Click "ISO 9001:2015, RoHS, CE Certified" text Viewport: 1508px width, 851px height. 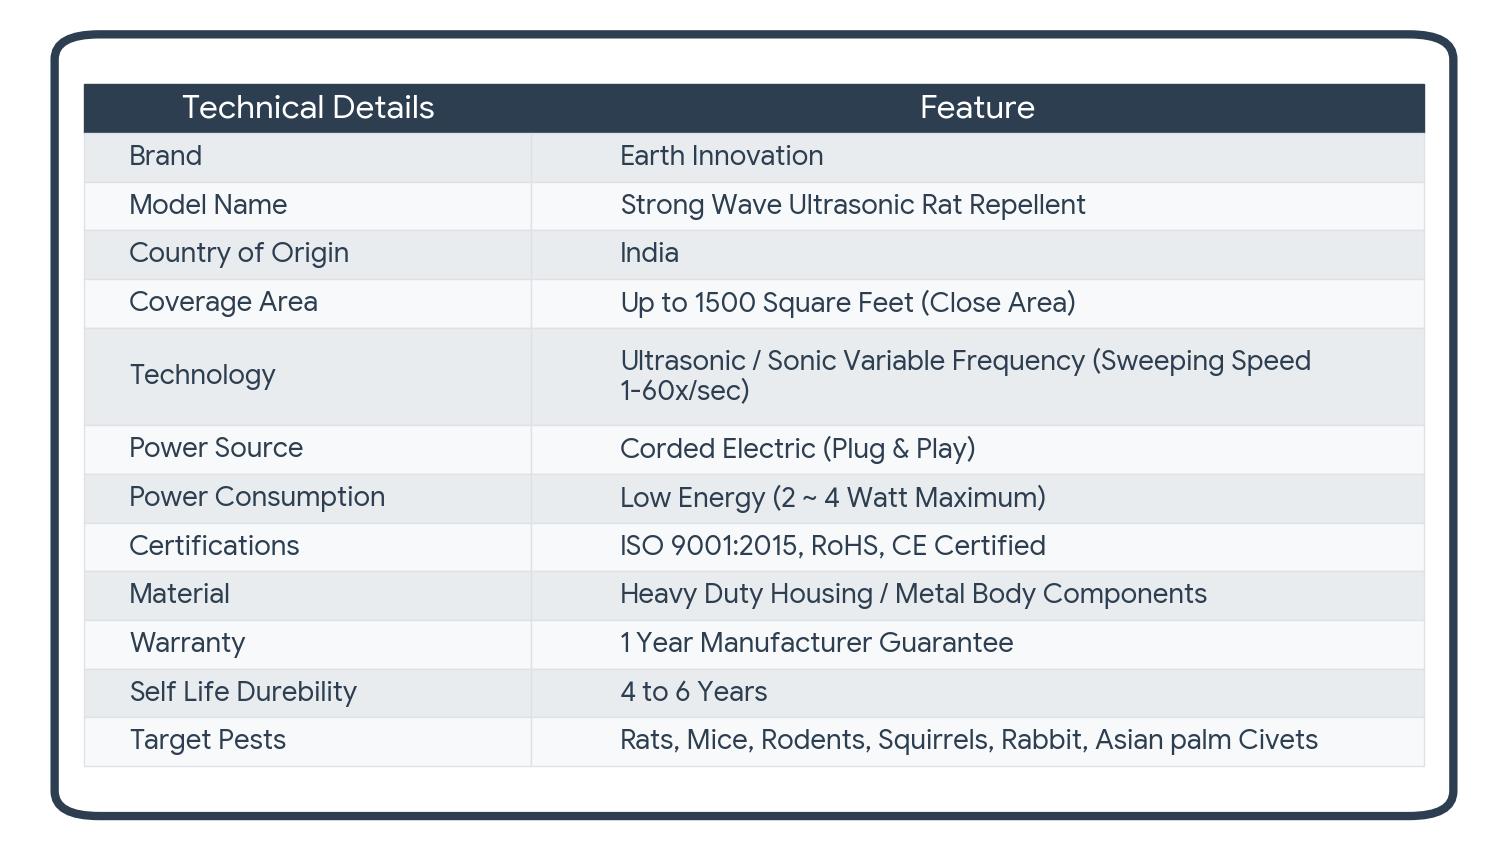(x=832, y=546)
